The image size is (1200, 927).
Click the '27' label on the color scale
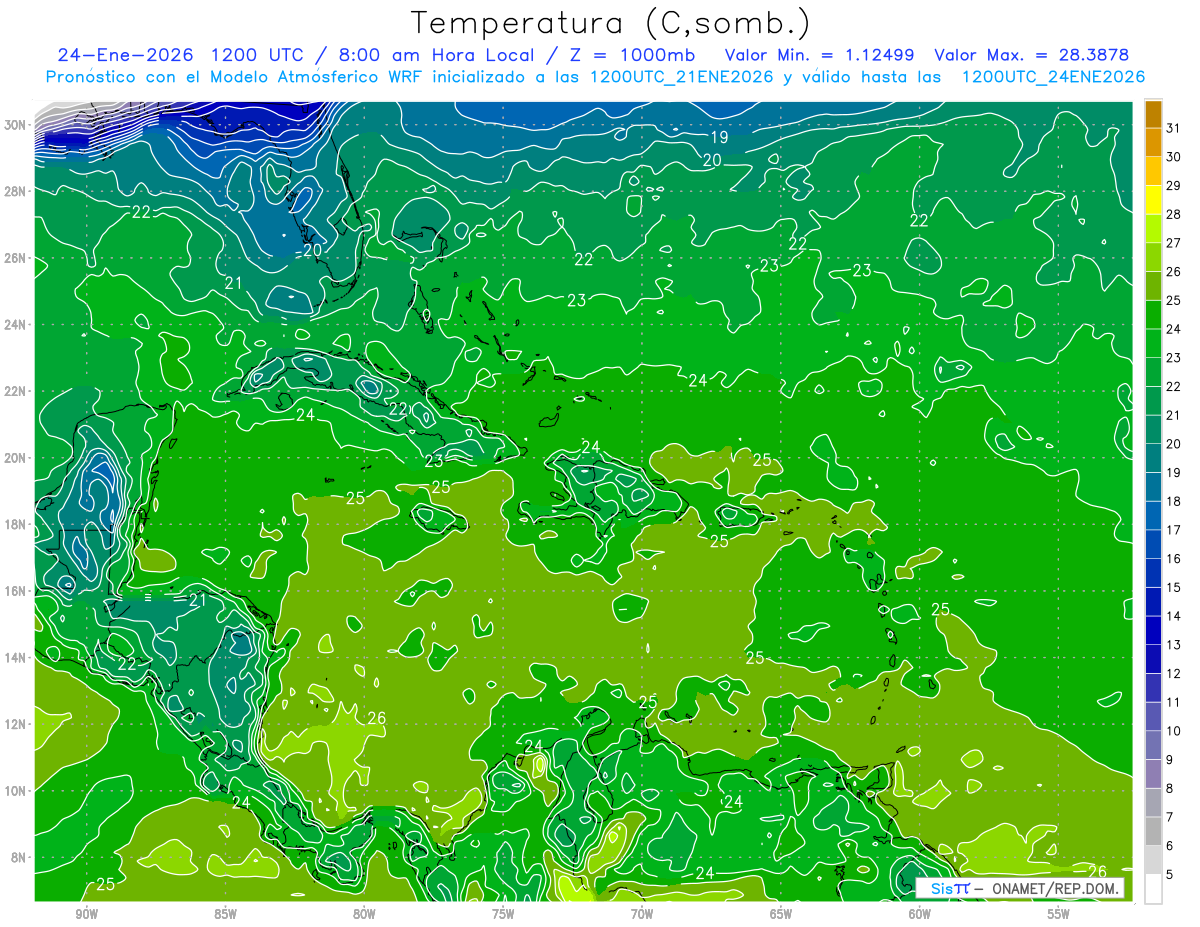(x=1174, y=243)
